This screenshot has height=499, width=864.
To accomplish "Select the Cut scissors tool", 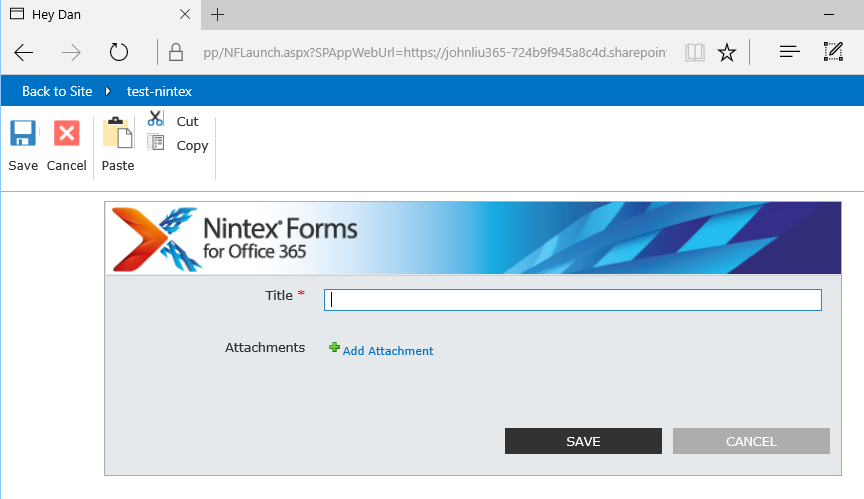I will click(x=156, y=120).
